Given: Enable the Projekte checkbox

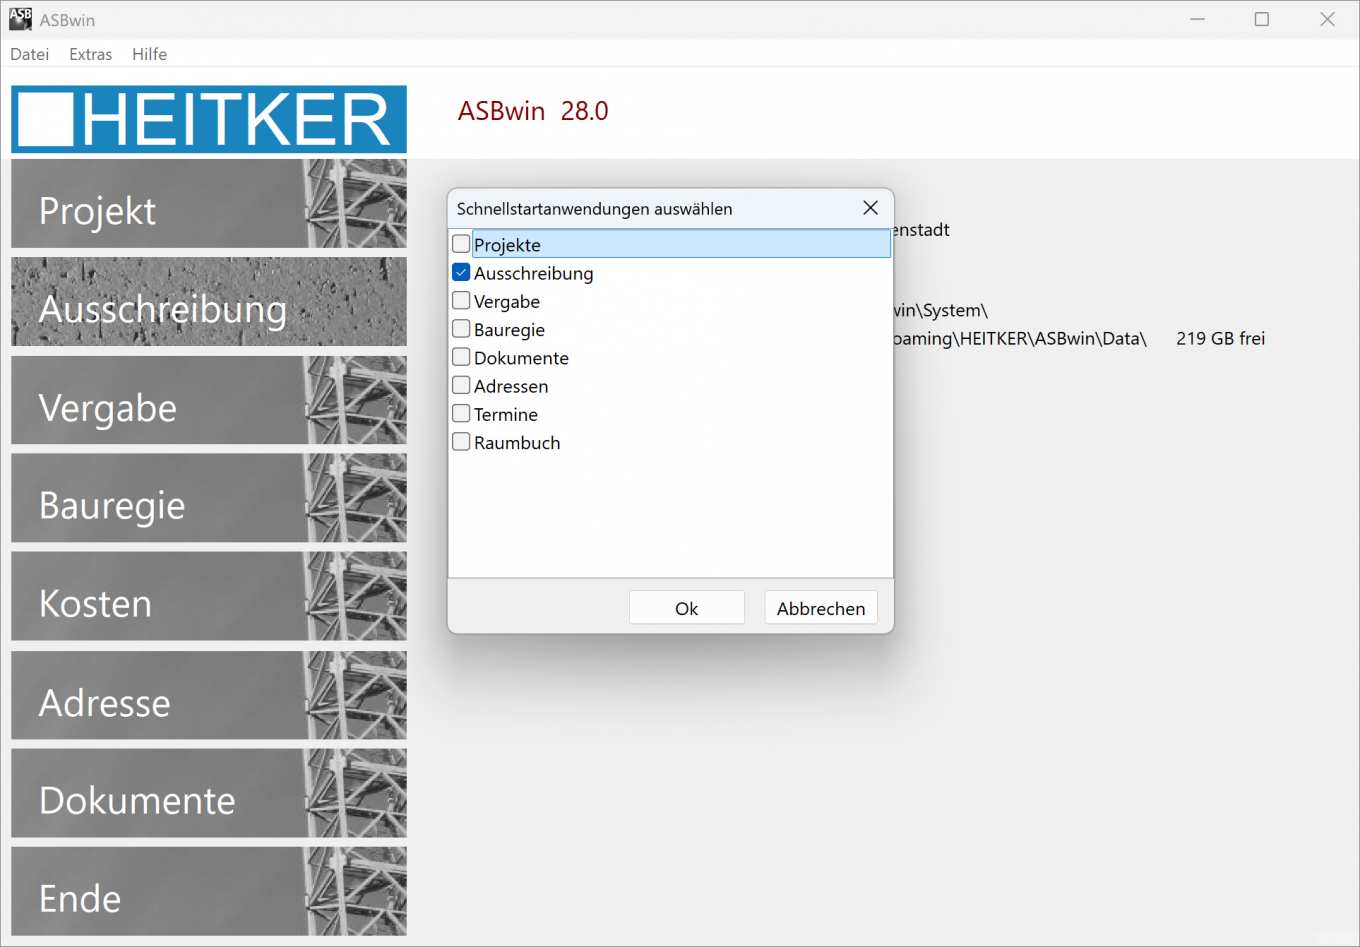Looking at the screenshot, I should pos(461,244).
